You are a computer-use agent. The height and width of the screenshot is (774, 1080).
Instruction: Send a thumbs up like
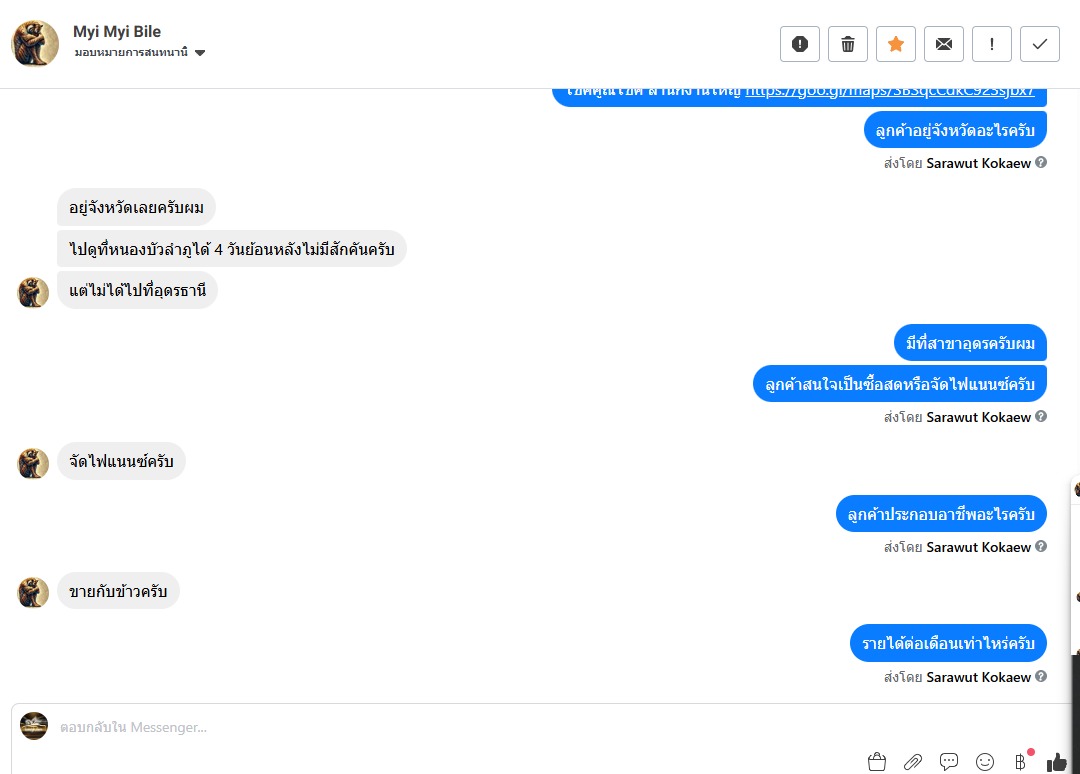pyautogui.click(x=1057, y=762)
